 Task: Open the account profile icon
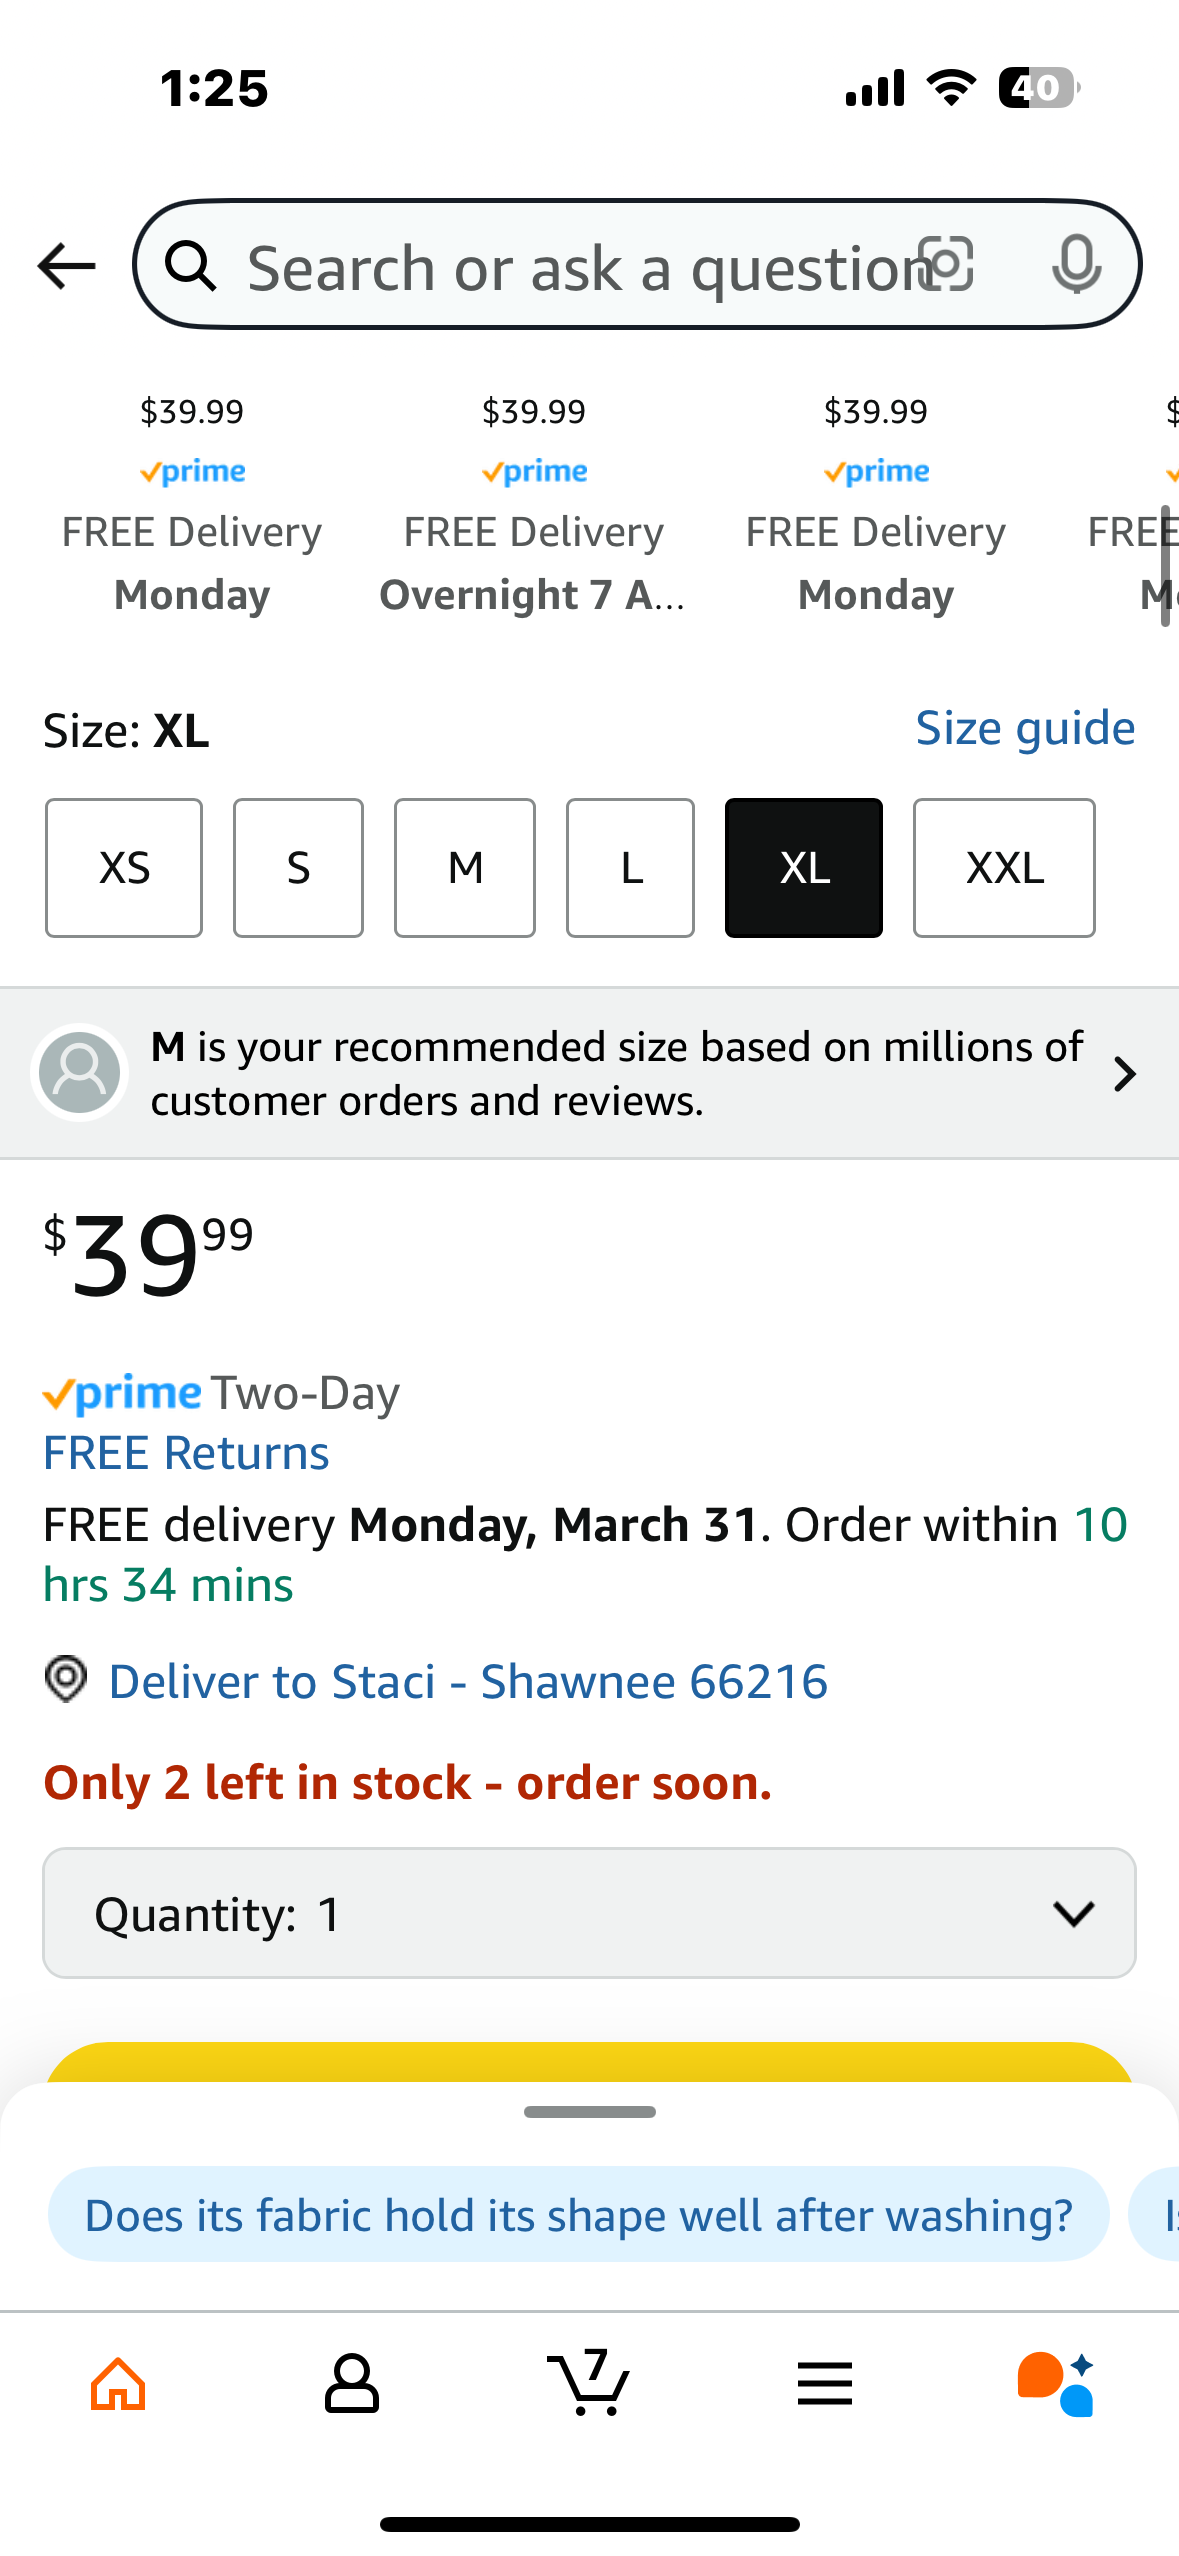[352, 2384]
